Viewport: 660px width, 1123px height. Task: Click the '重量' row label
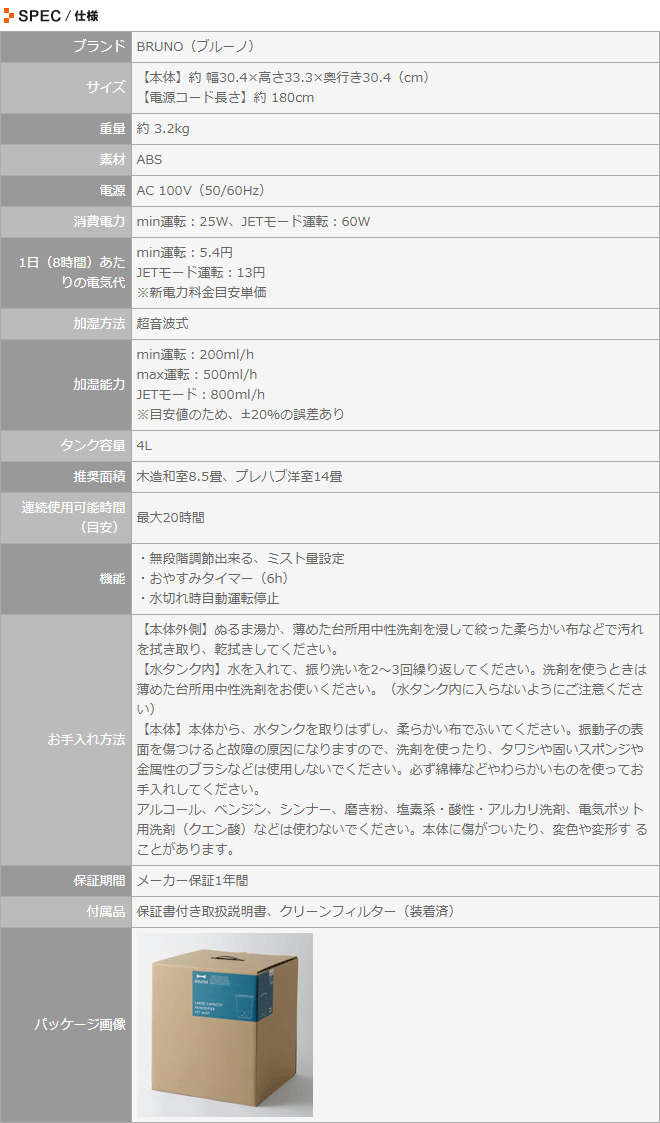112,128
